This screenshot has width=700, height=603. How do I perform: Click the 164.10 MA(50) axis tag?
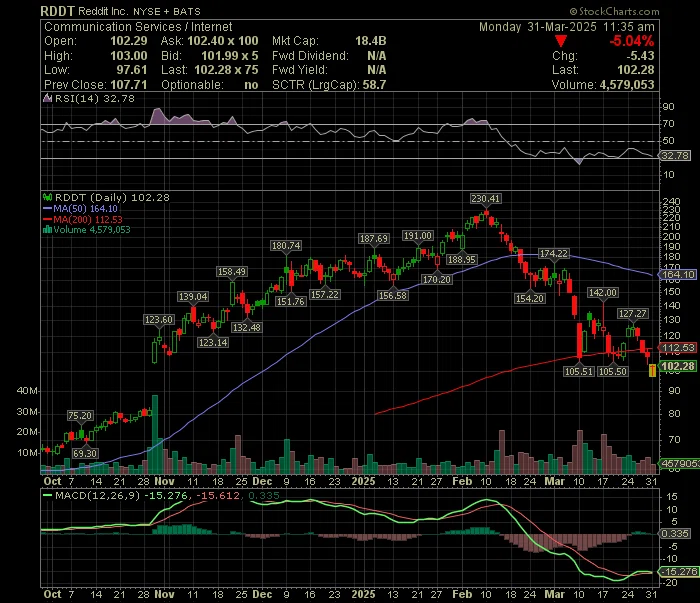[x=678, y=274]
